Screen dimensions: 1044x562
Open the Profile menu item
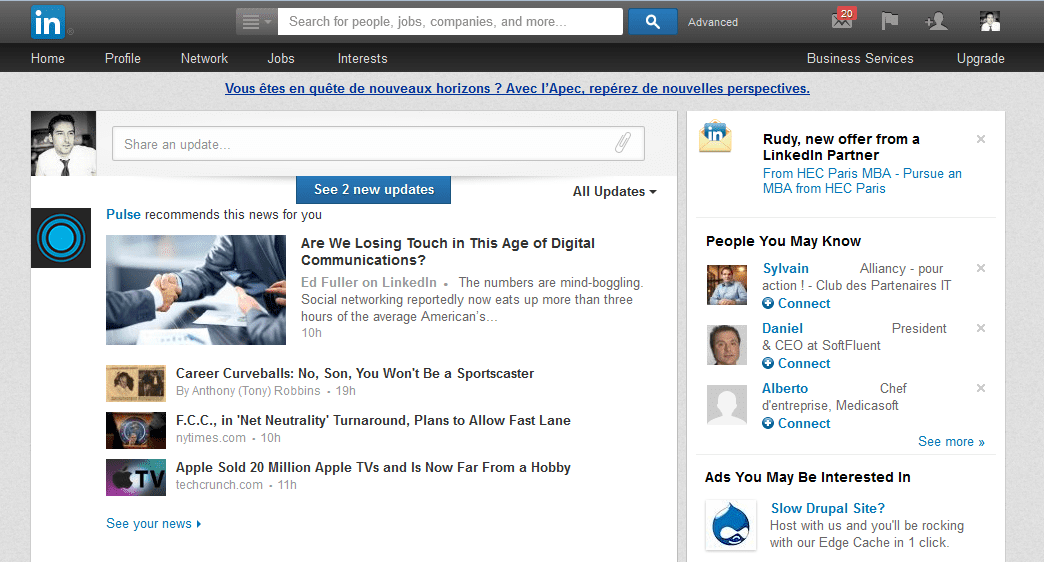tap(123, 59)
